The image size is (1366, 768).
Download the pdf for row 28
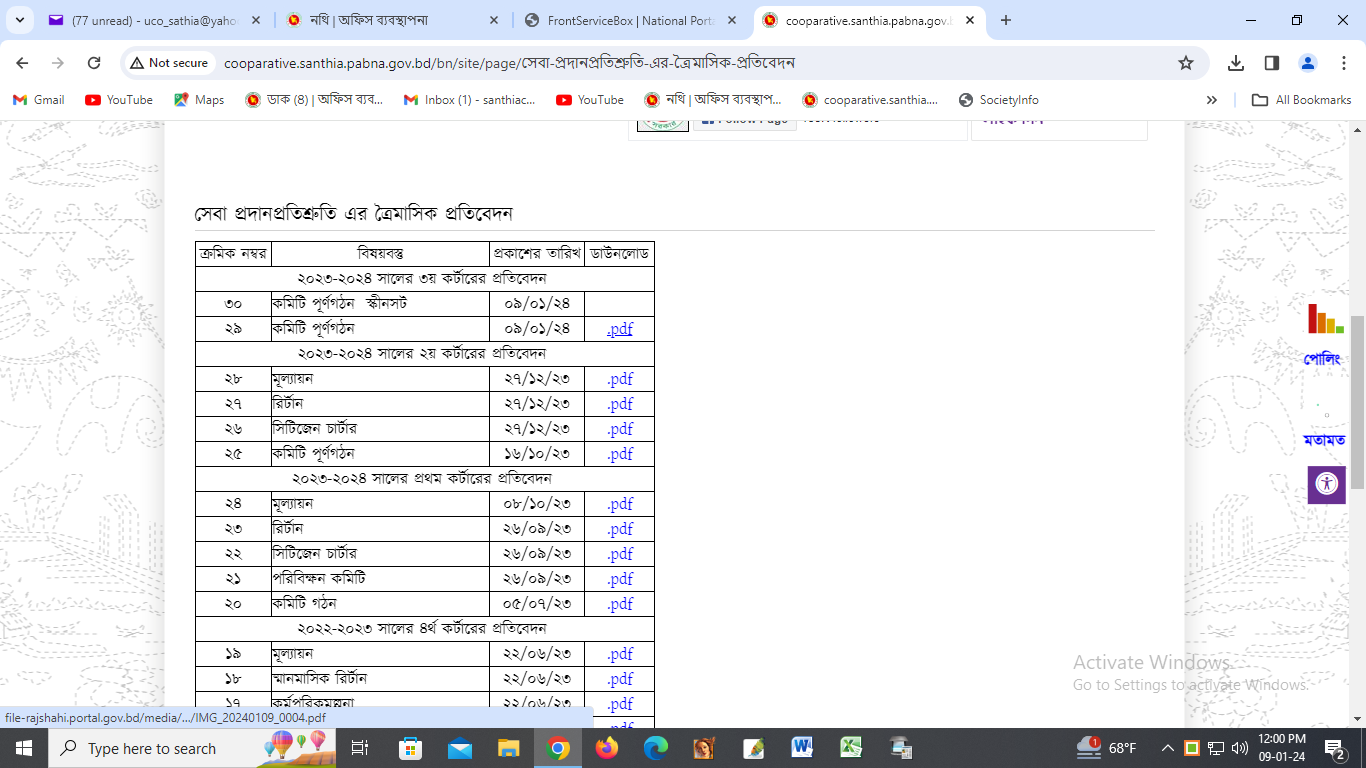point(620,379)
